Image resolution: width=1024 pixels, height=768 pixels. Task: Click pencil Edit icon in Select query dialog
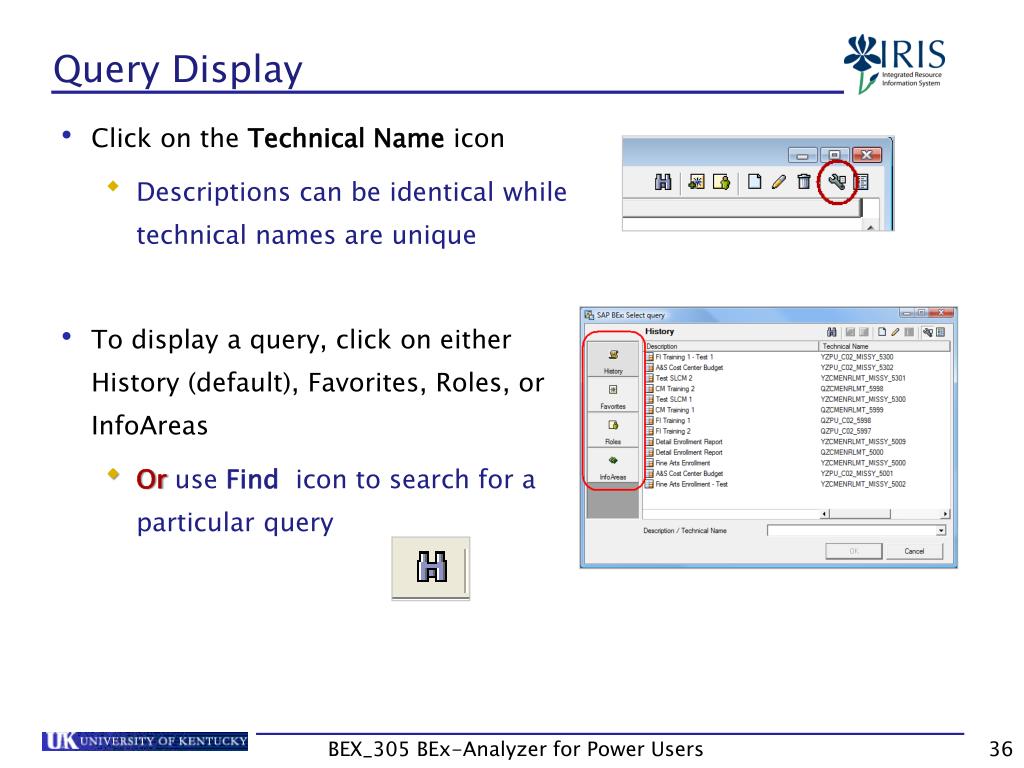[895, 332]
